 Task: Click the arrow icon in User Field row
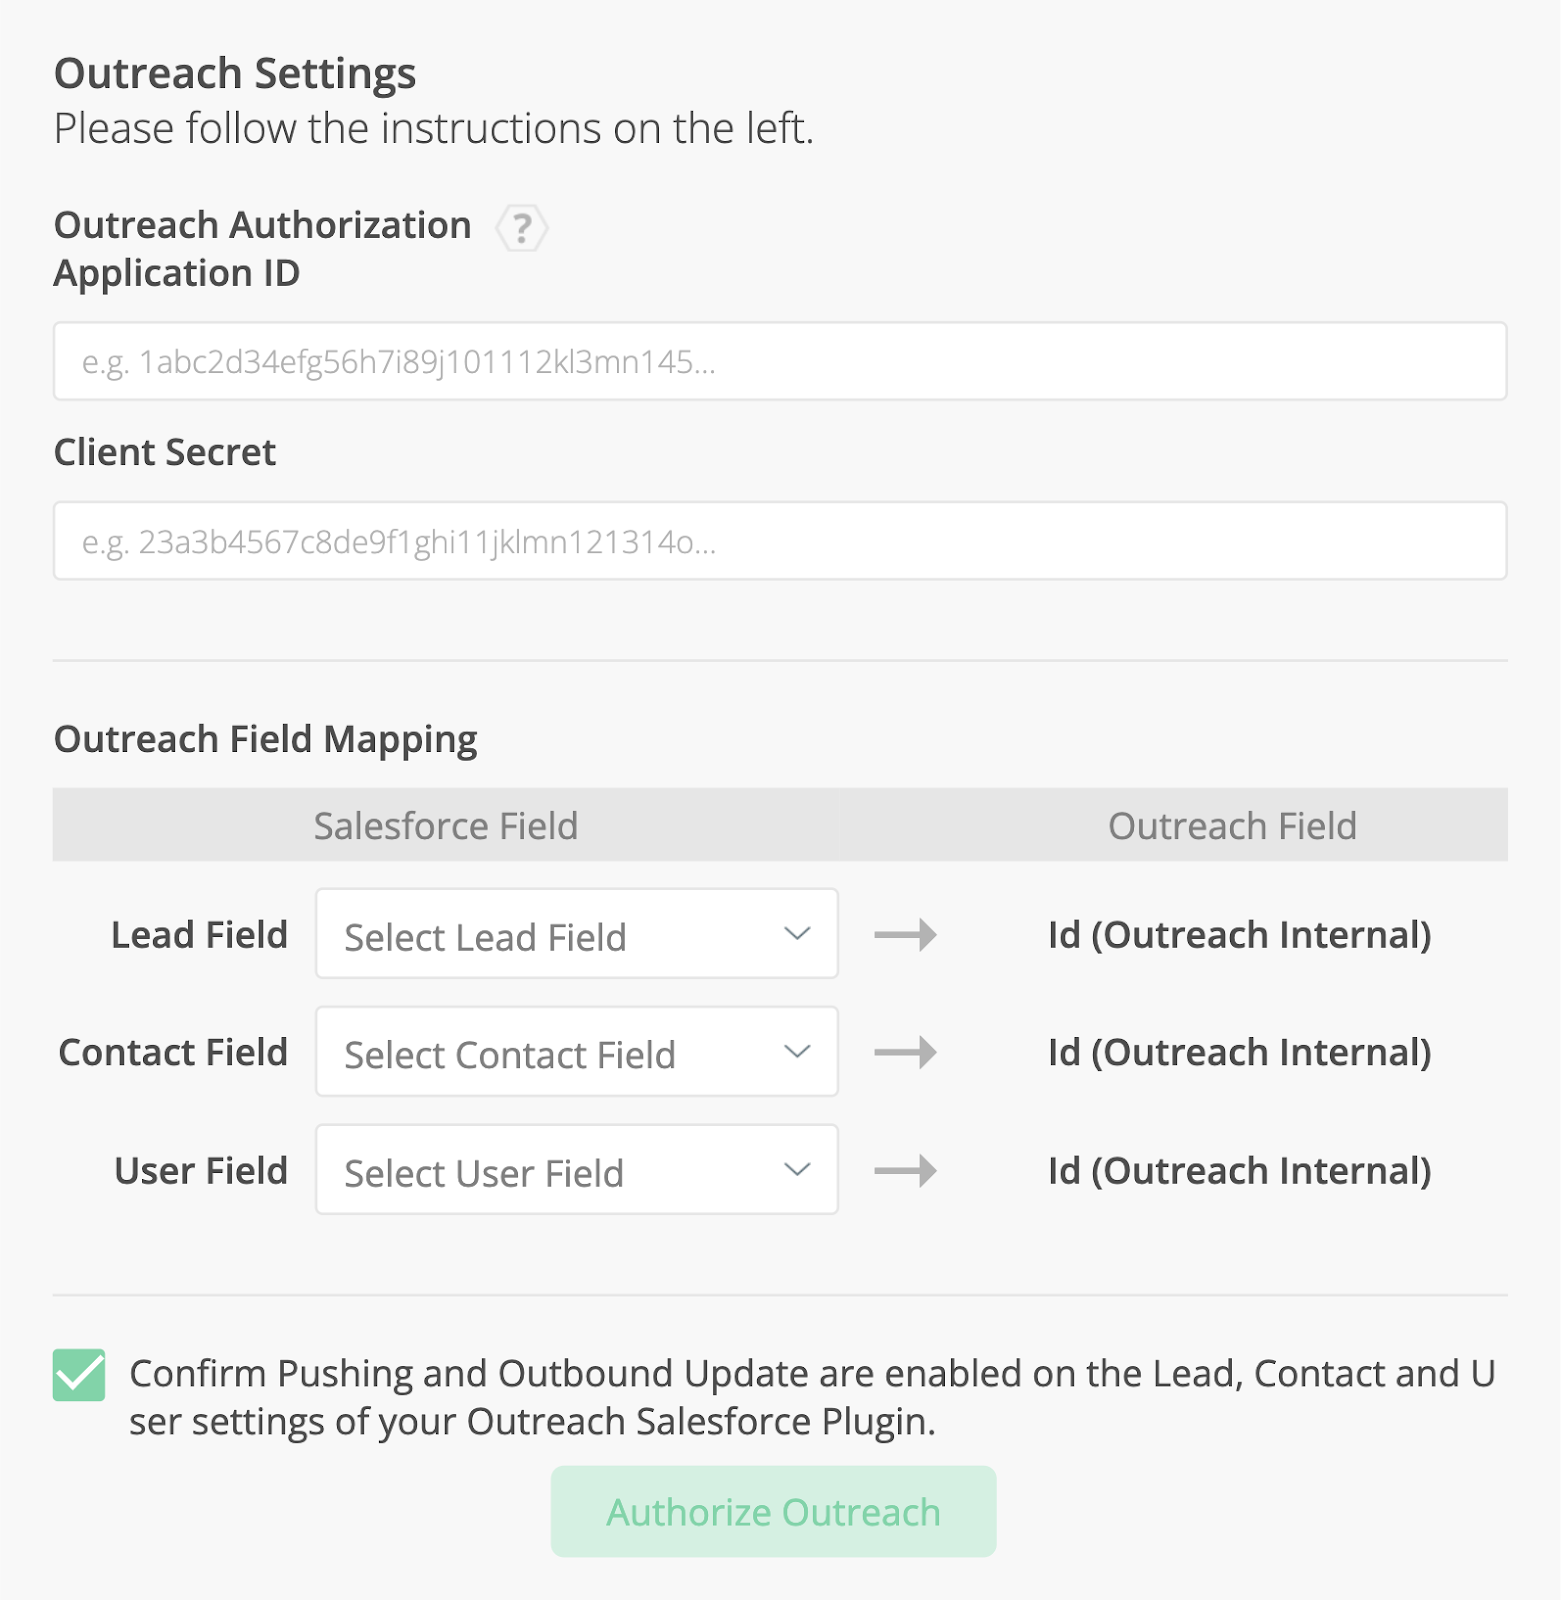pos(905,1170)
